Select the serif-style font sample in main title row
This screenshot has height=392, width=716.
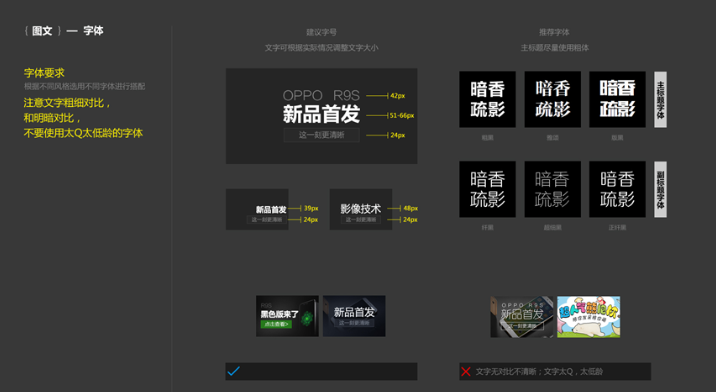click(x=553, y=99)
